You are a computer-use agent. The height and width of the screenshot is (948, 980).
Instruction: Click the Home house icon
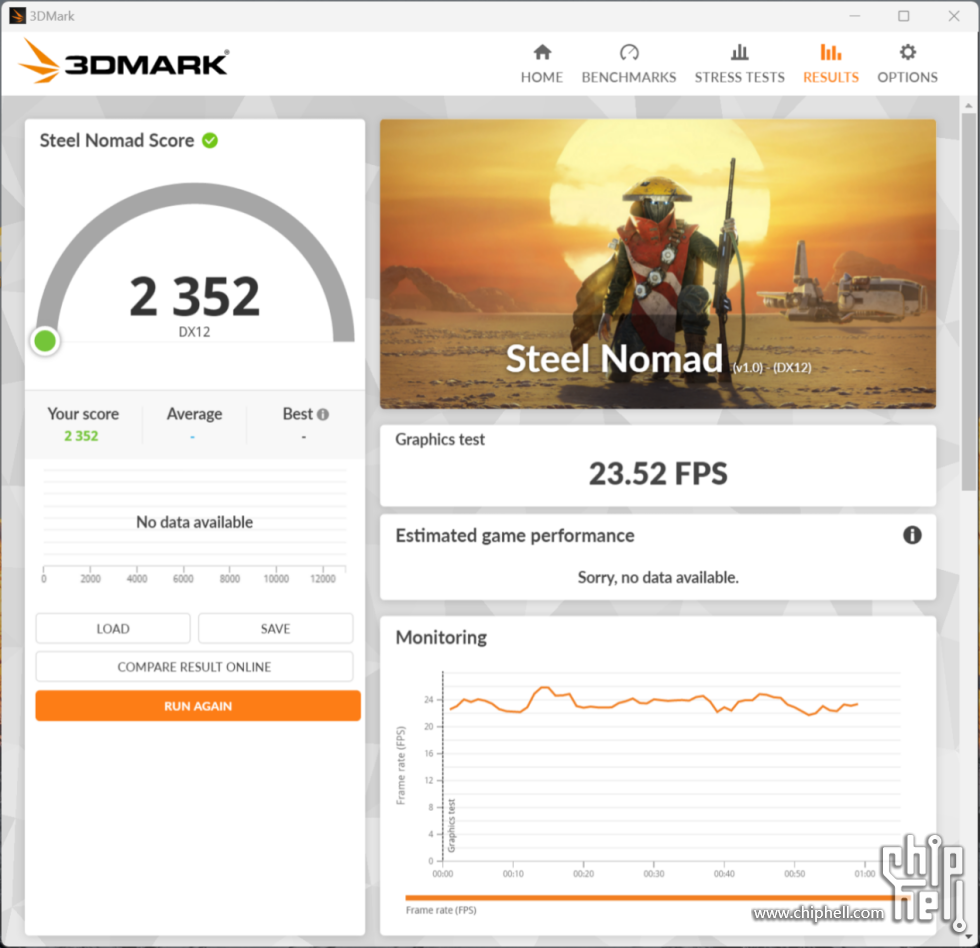[542, 52]
